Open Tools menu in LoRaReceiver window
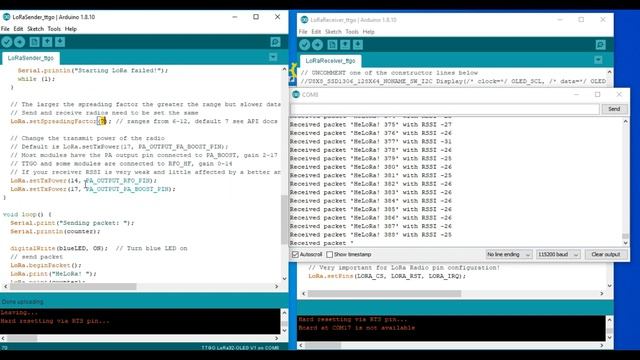This screenshot has width=640, height=360. tap(352, 32)
